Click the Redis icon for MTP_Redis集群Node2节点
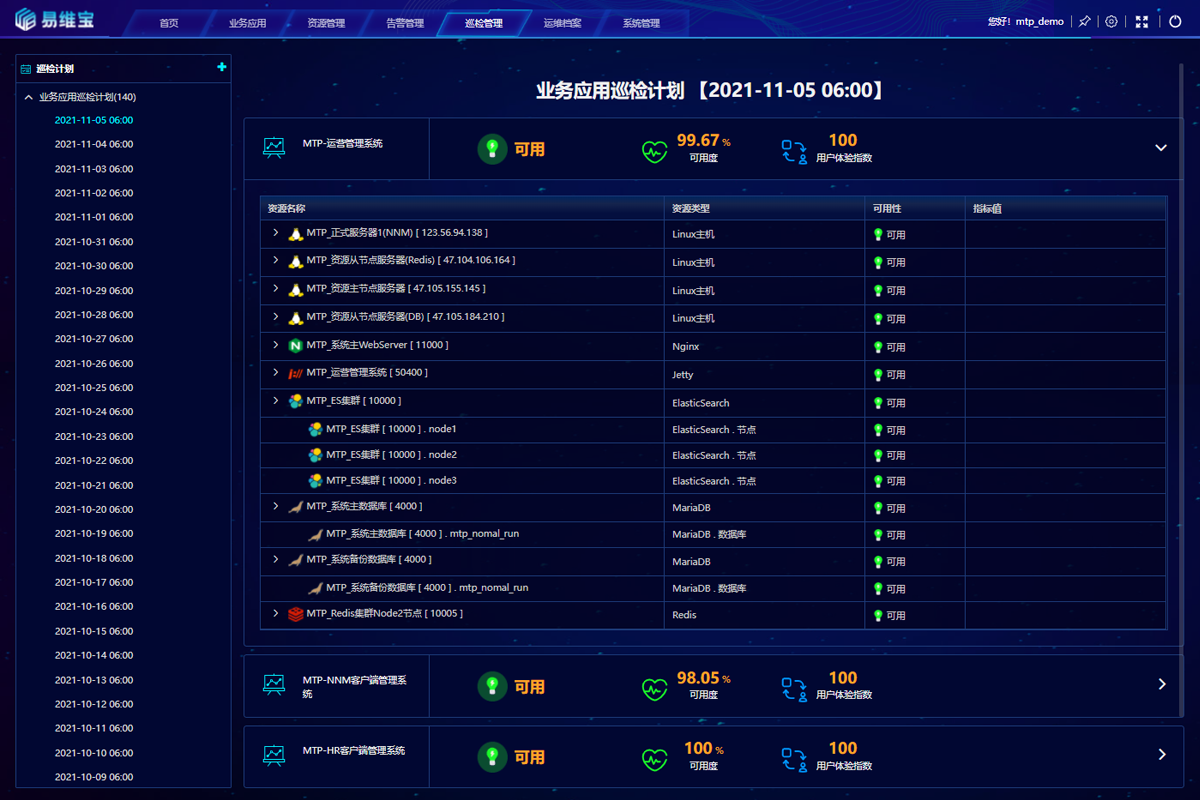Image resolution: width=1200 pixels, height=800 pixels. (296, 614)
